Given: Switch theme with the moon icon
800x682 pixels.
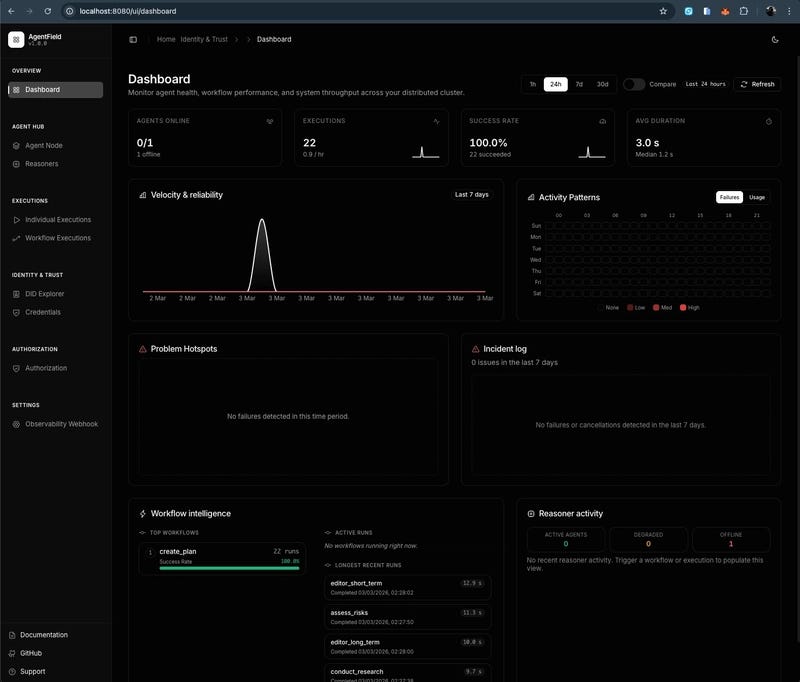Looking at the screenshot, I should coord(775,39).
